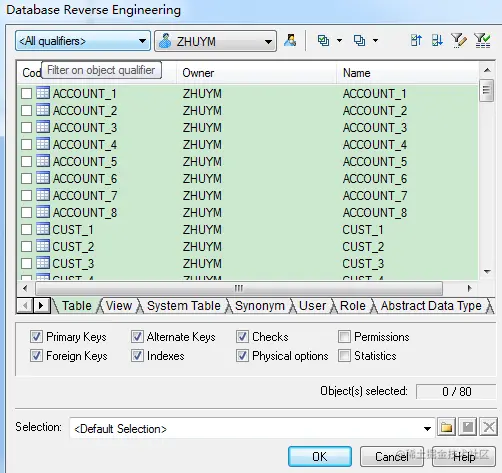The width and height of the screenshot is (502, 473).
Task: Click the move selected to top icon
Action: coord(416,41)
